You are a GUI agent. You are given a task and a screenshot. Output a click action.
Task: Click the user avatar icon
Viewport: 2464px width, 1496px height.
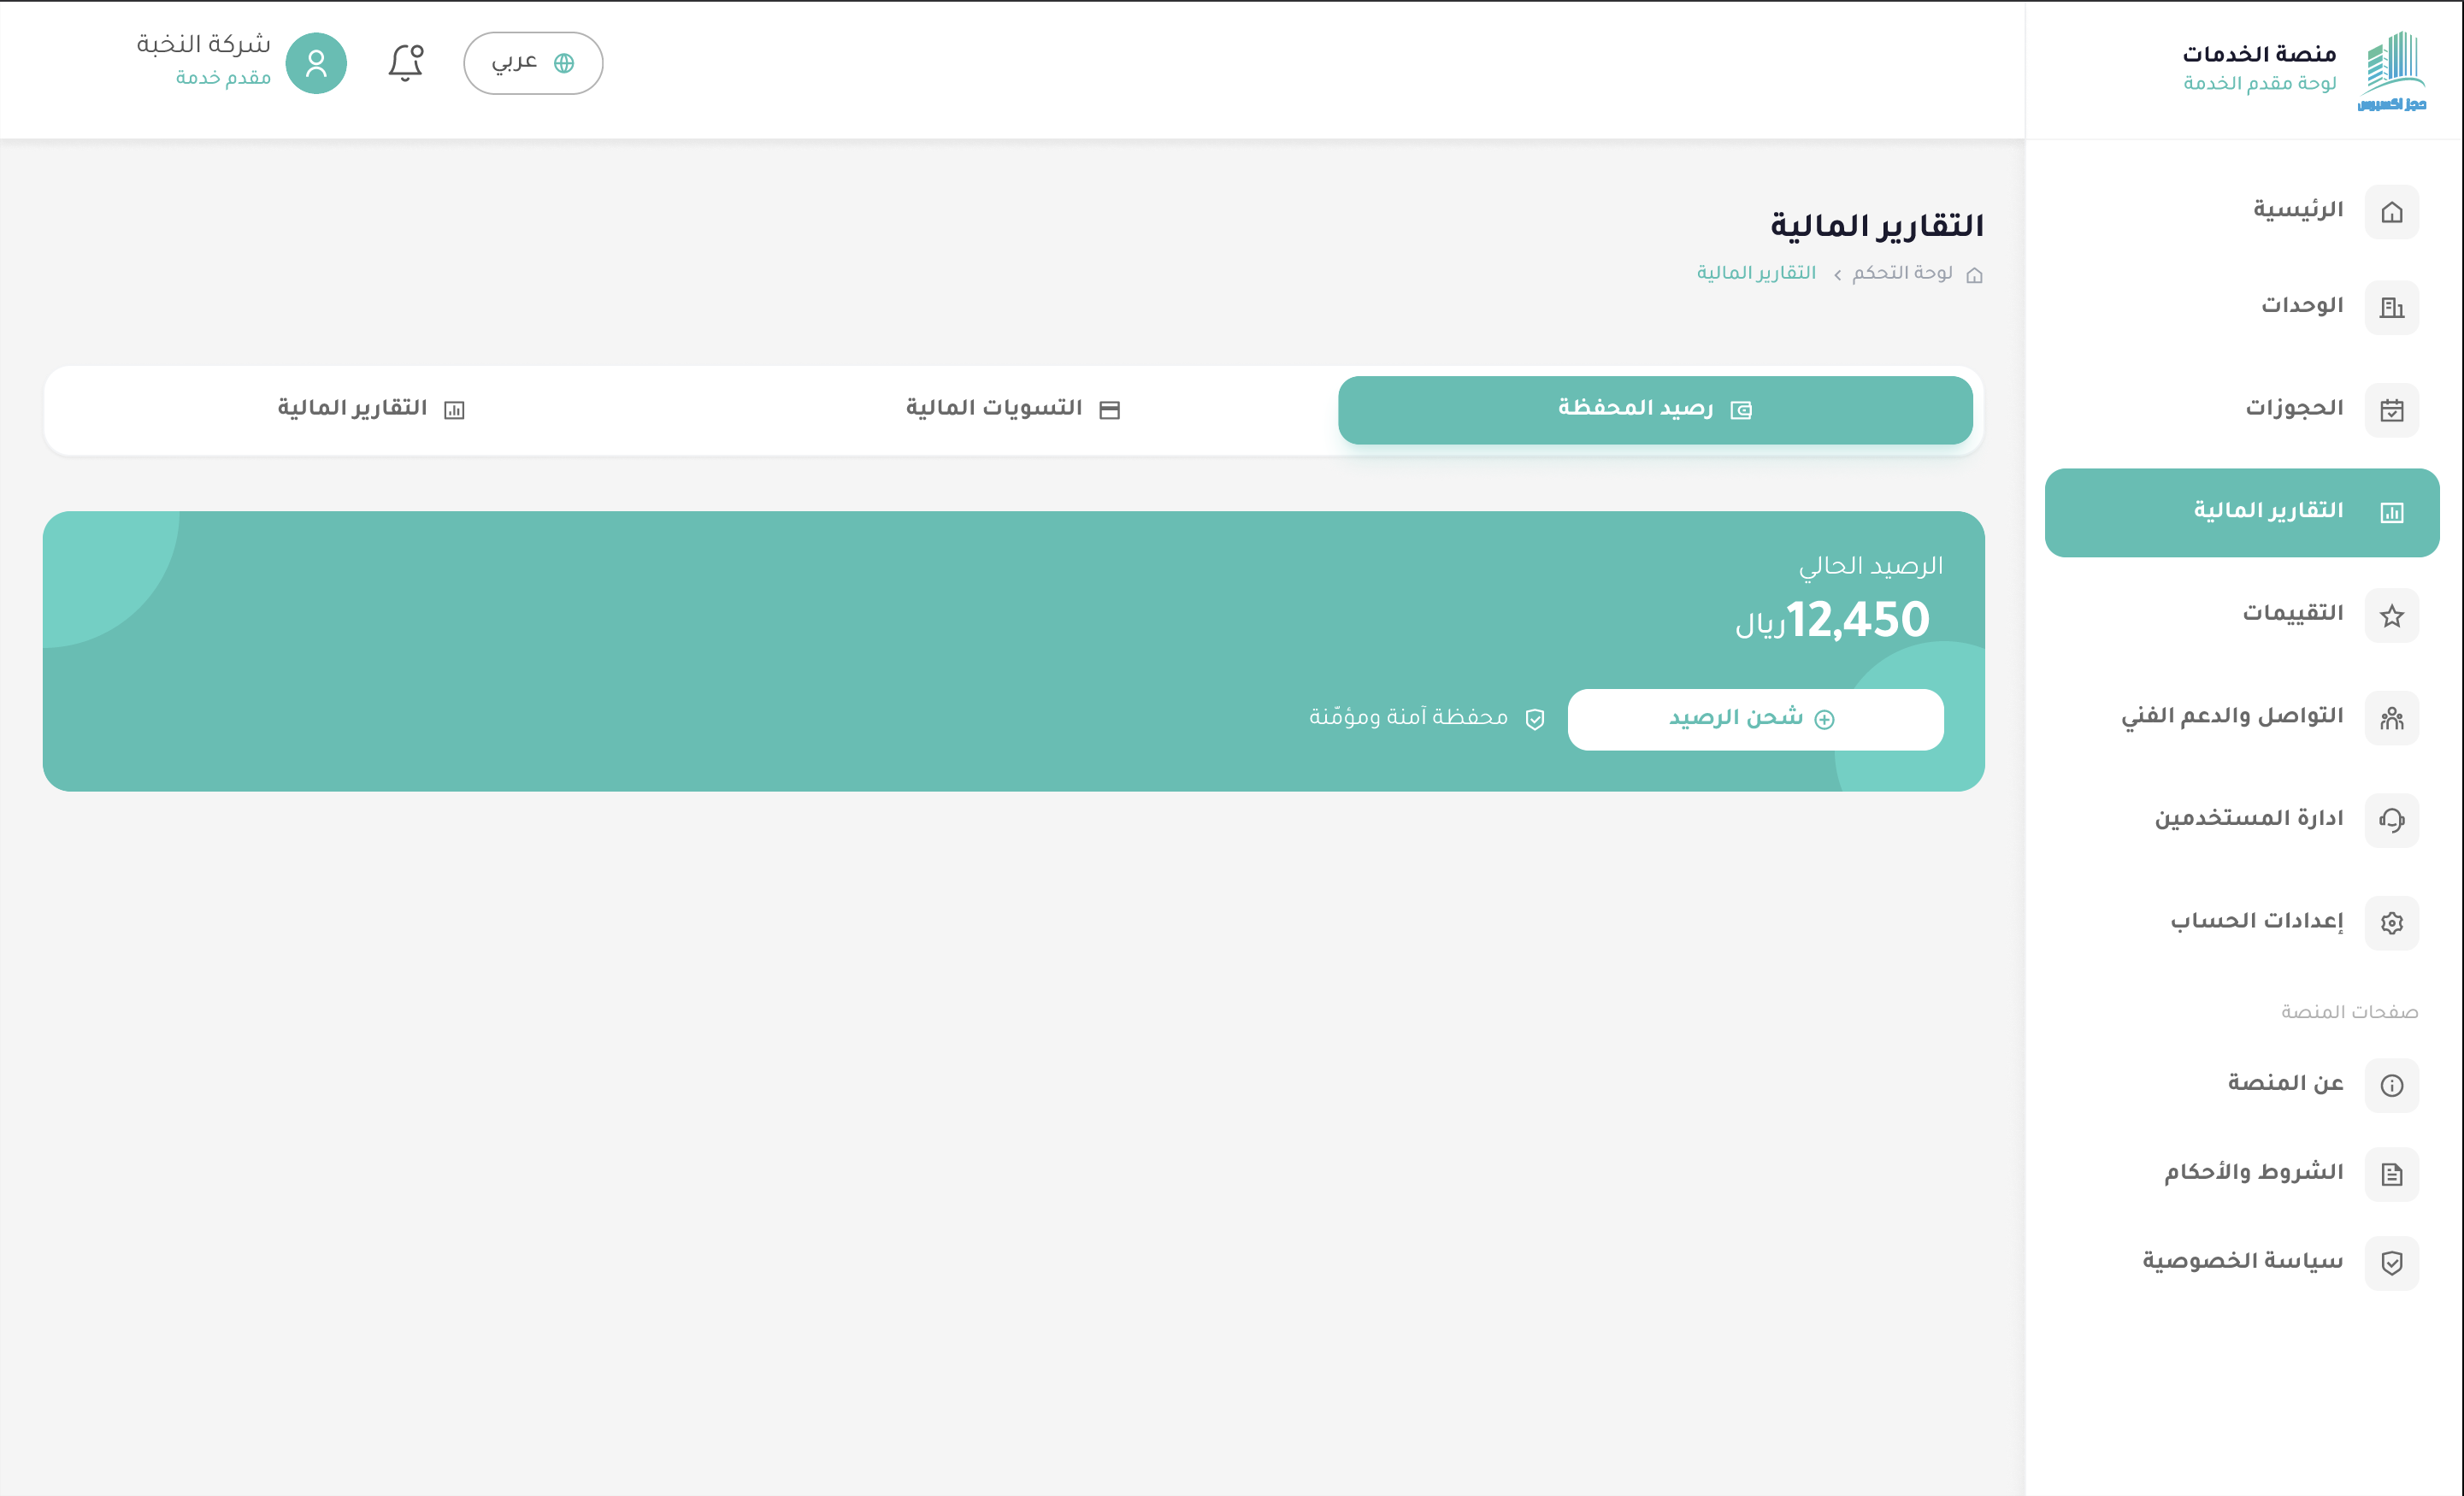point(316,63)
